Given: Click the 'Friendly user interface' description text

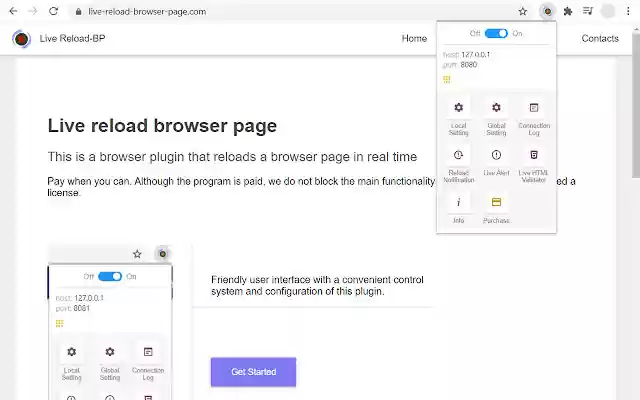Looking at the screenshot, I should click(317, 285).
